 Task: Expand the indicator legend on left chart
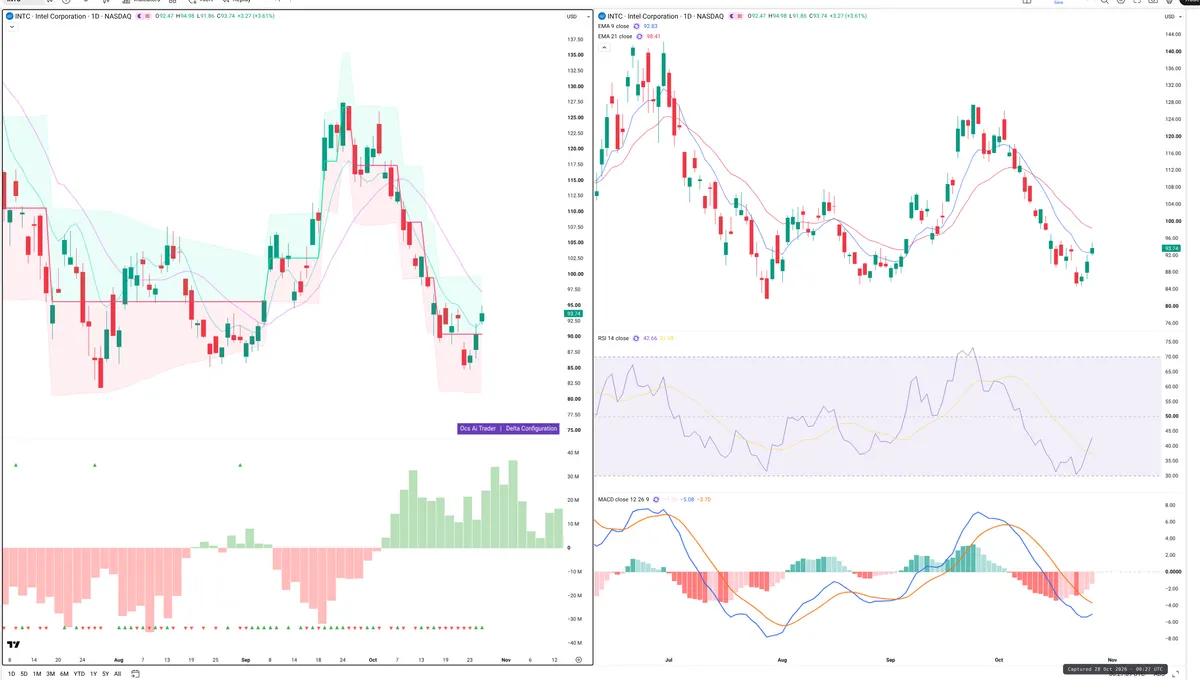pyautogui.click(x=10, y=27)
